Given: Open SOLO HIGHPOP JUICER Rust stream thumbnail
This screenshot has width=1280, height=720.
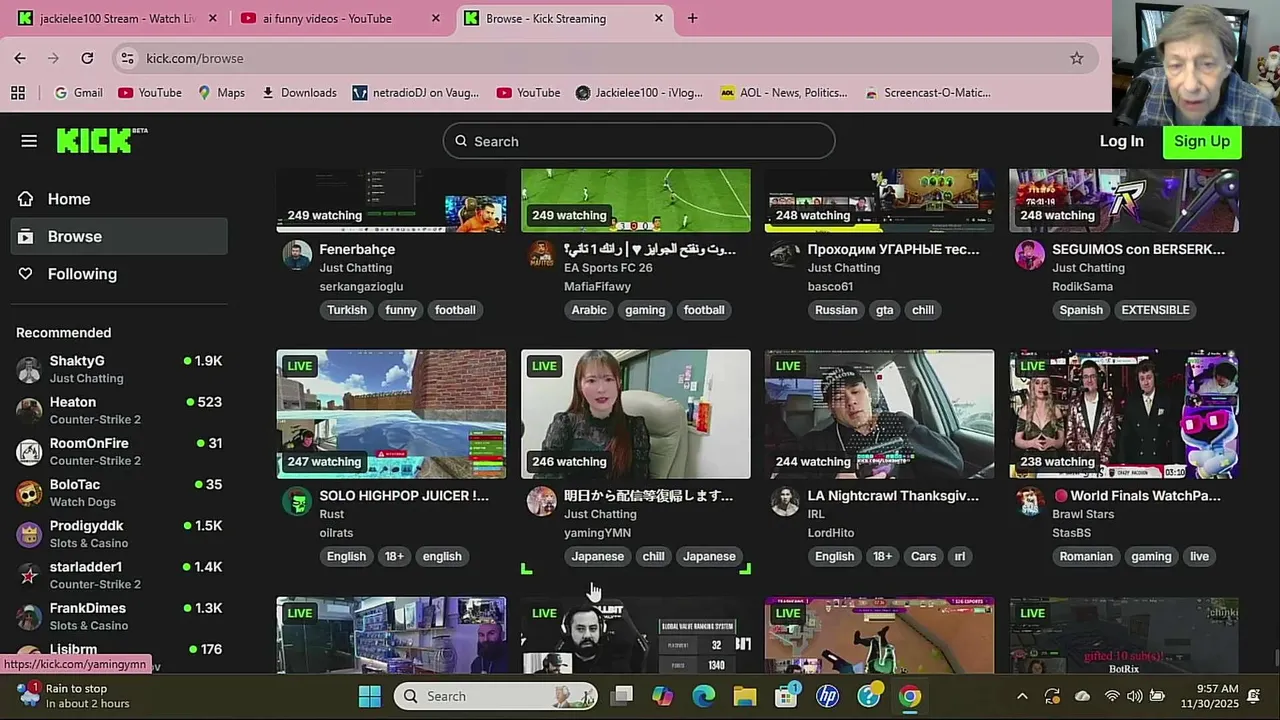Looking at the screenshot, I should [391, 414].
